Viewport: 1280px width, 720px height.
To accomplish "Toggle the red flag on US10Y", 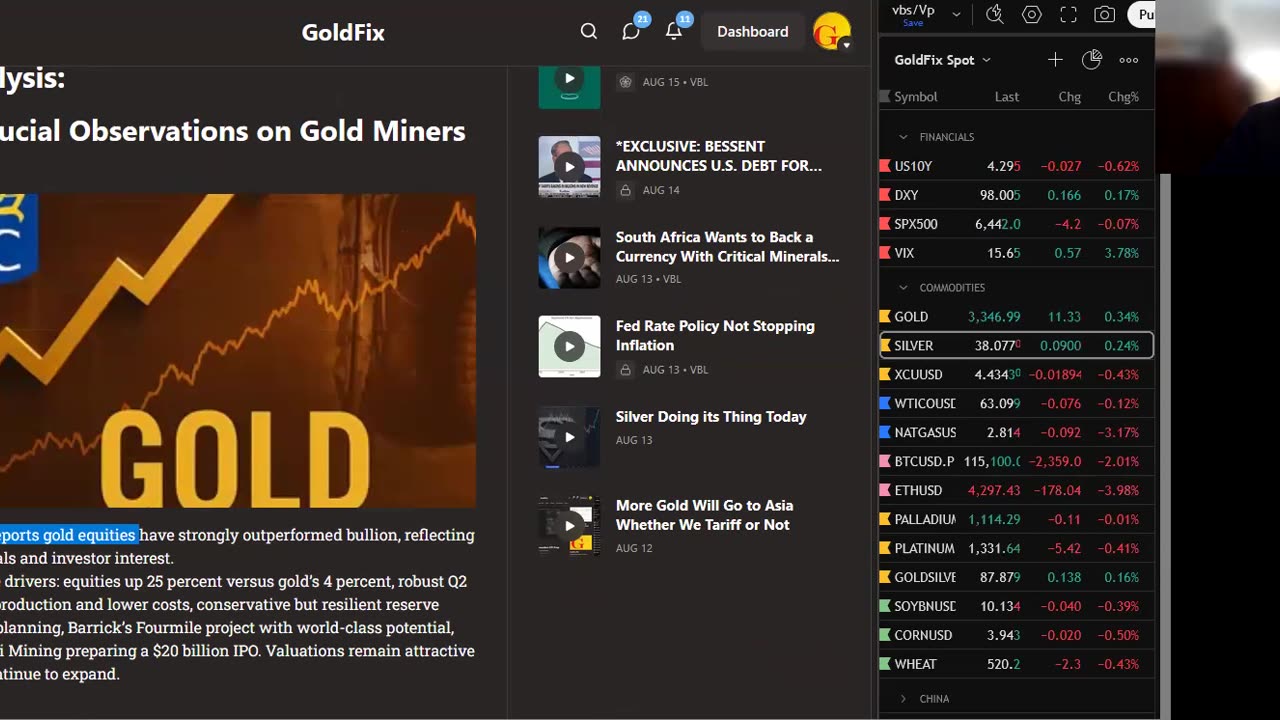I will 885,166.
